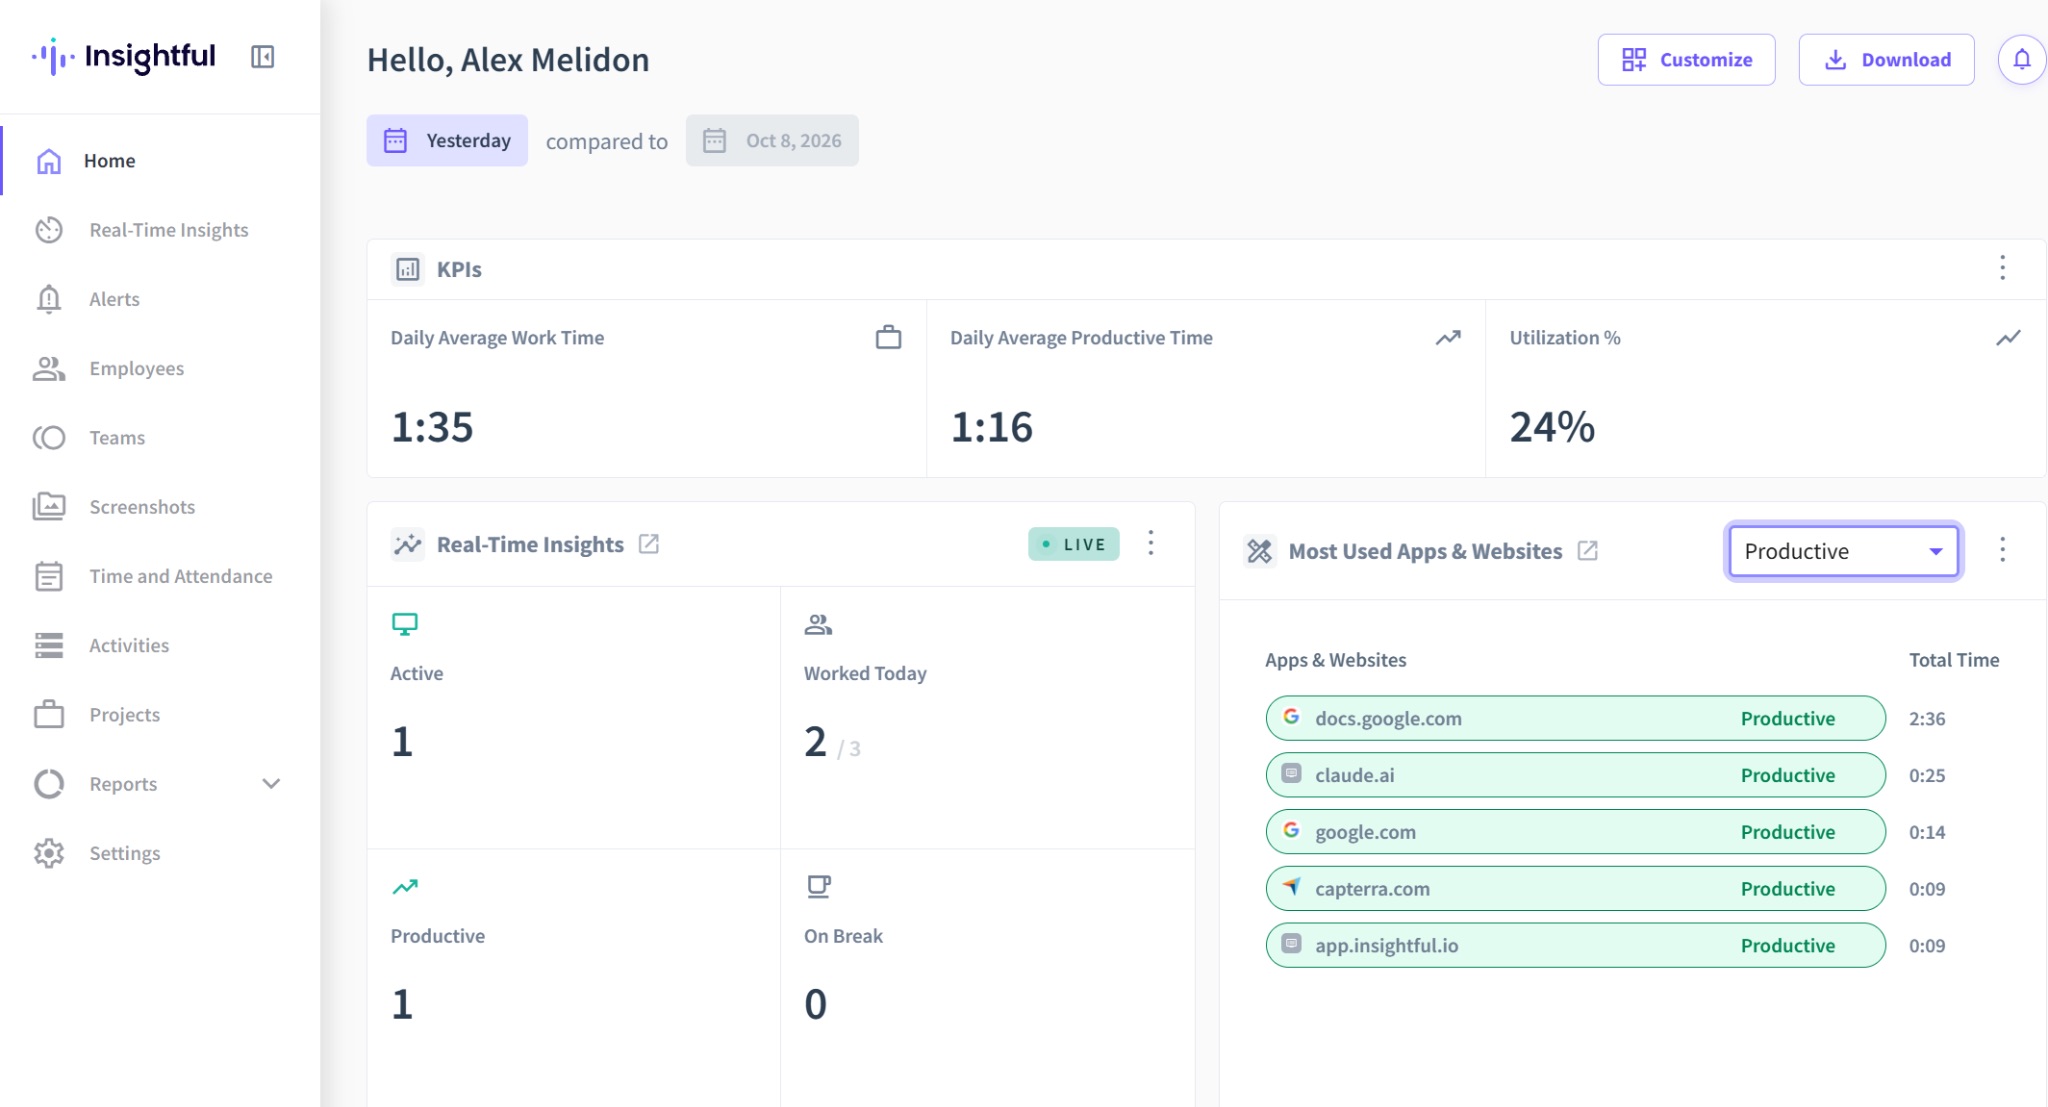Open the Oct 8, 2026 comparison date picker
This screenshot has width=2048, height=1107.
(772, 141)
